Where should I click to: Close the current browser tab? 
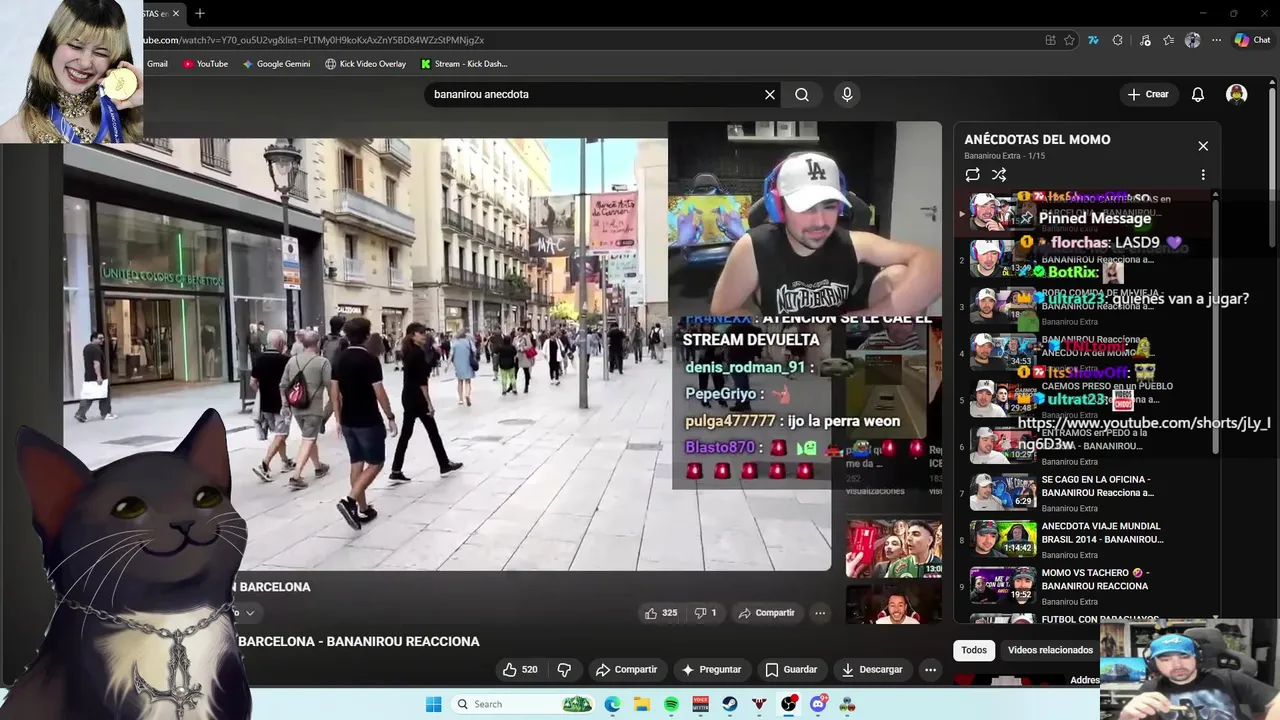(x=176, y=13)
